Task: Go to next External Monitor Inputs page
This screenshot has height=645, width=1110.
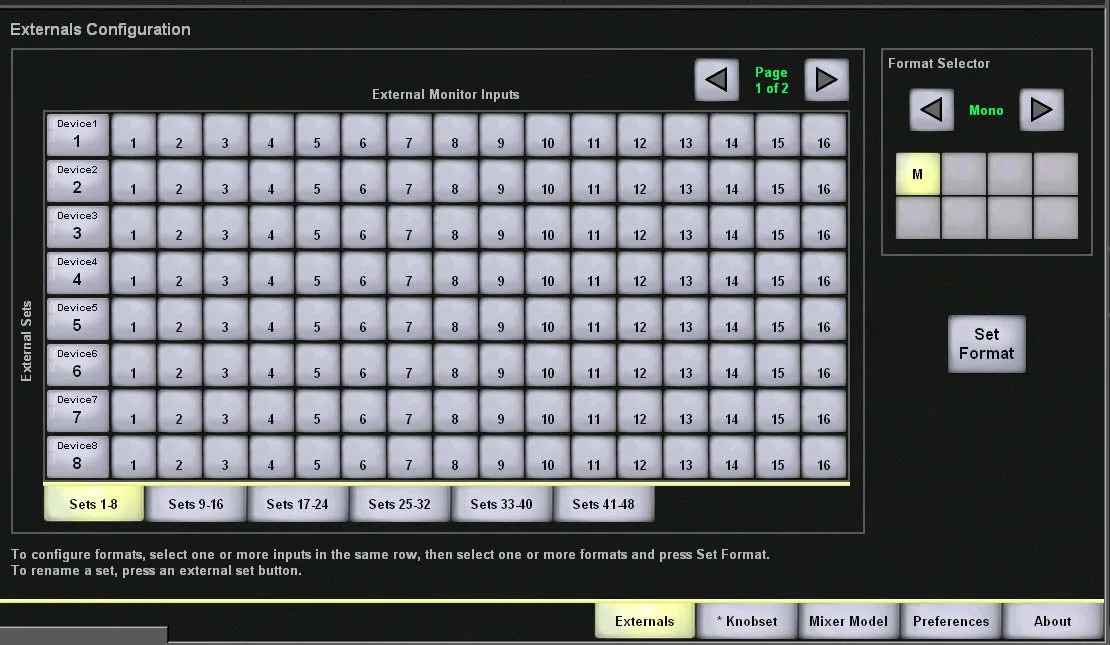Action: coord(826,80)
